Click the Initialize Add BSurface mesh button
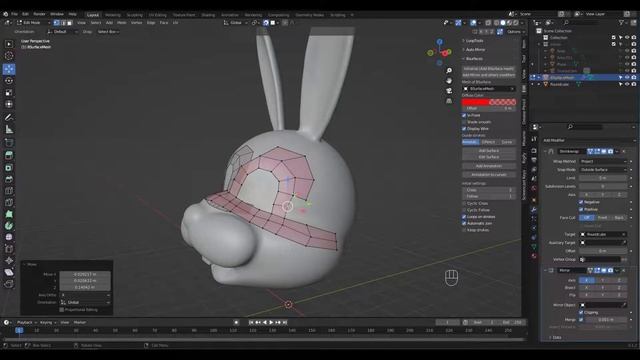Viewport: 640px width, 360px height. [x=489, y=69]
